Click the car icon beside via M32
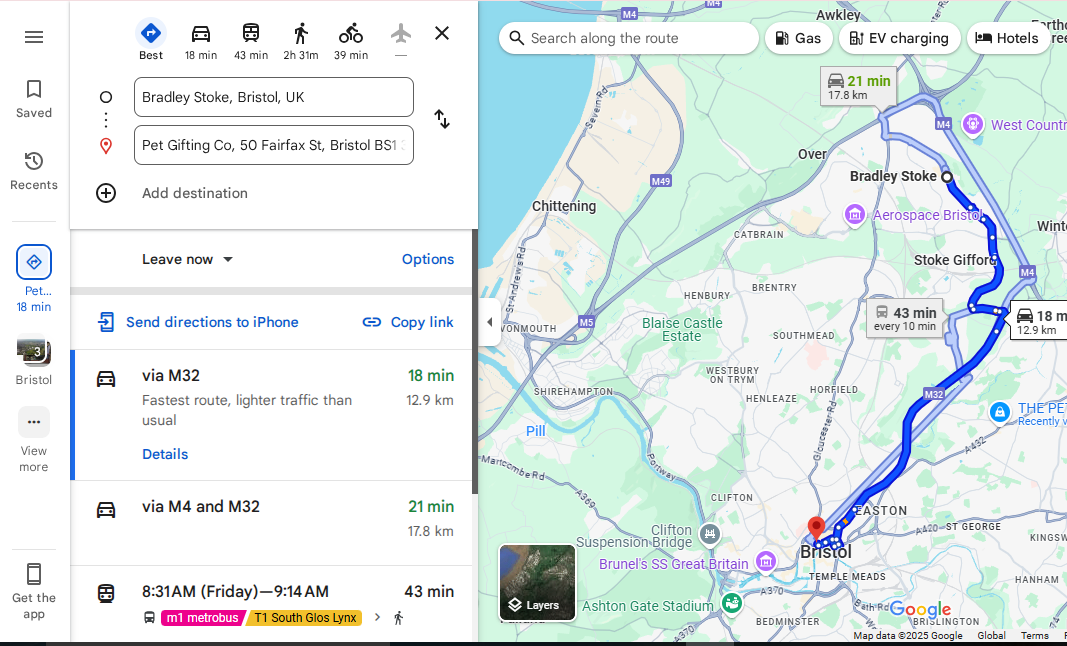This screenshot has height=646, width=1067. (x=105, y=378)
